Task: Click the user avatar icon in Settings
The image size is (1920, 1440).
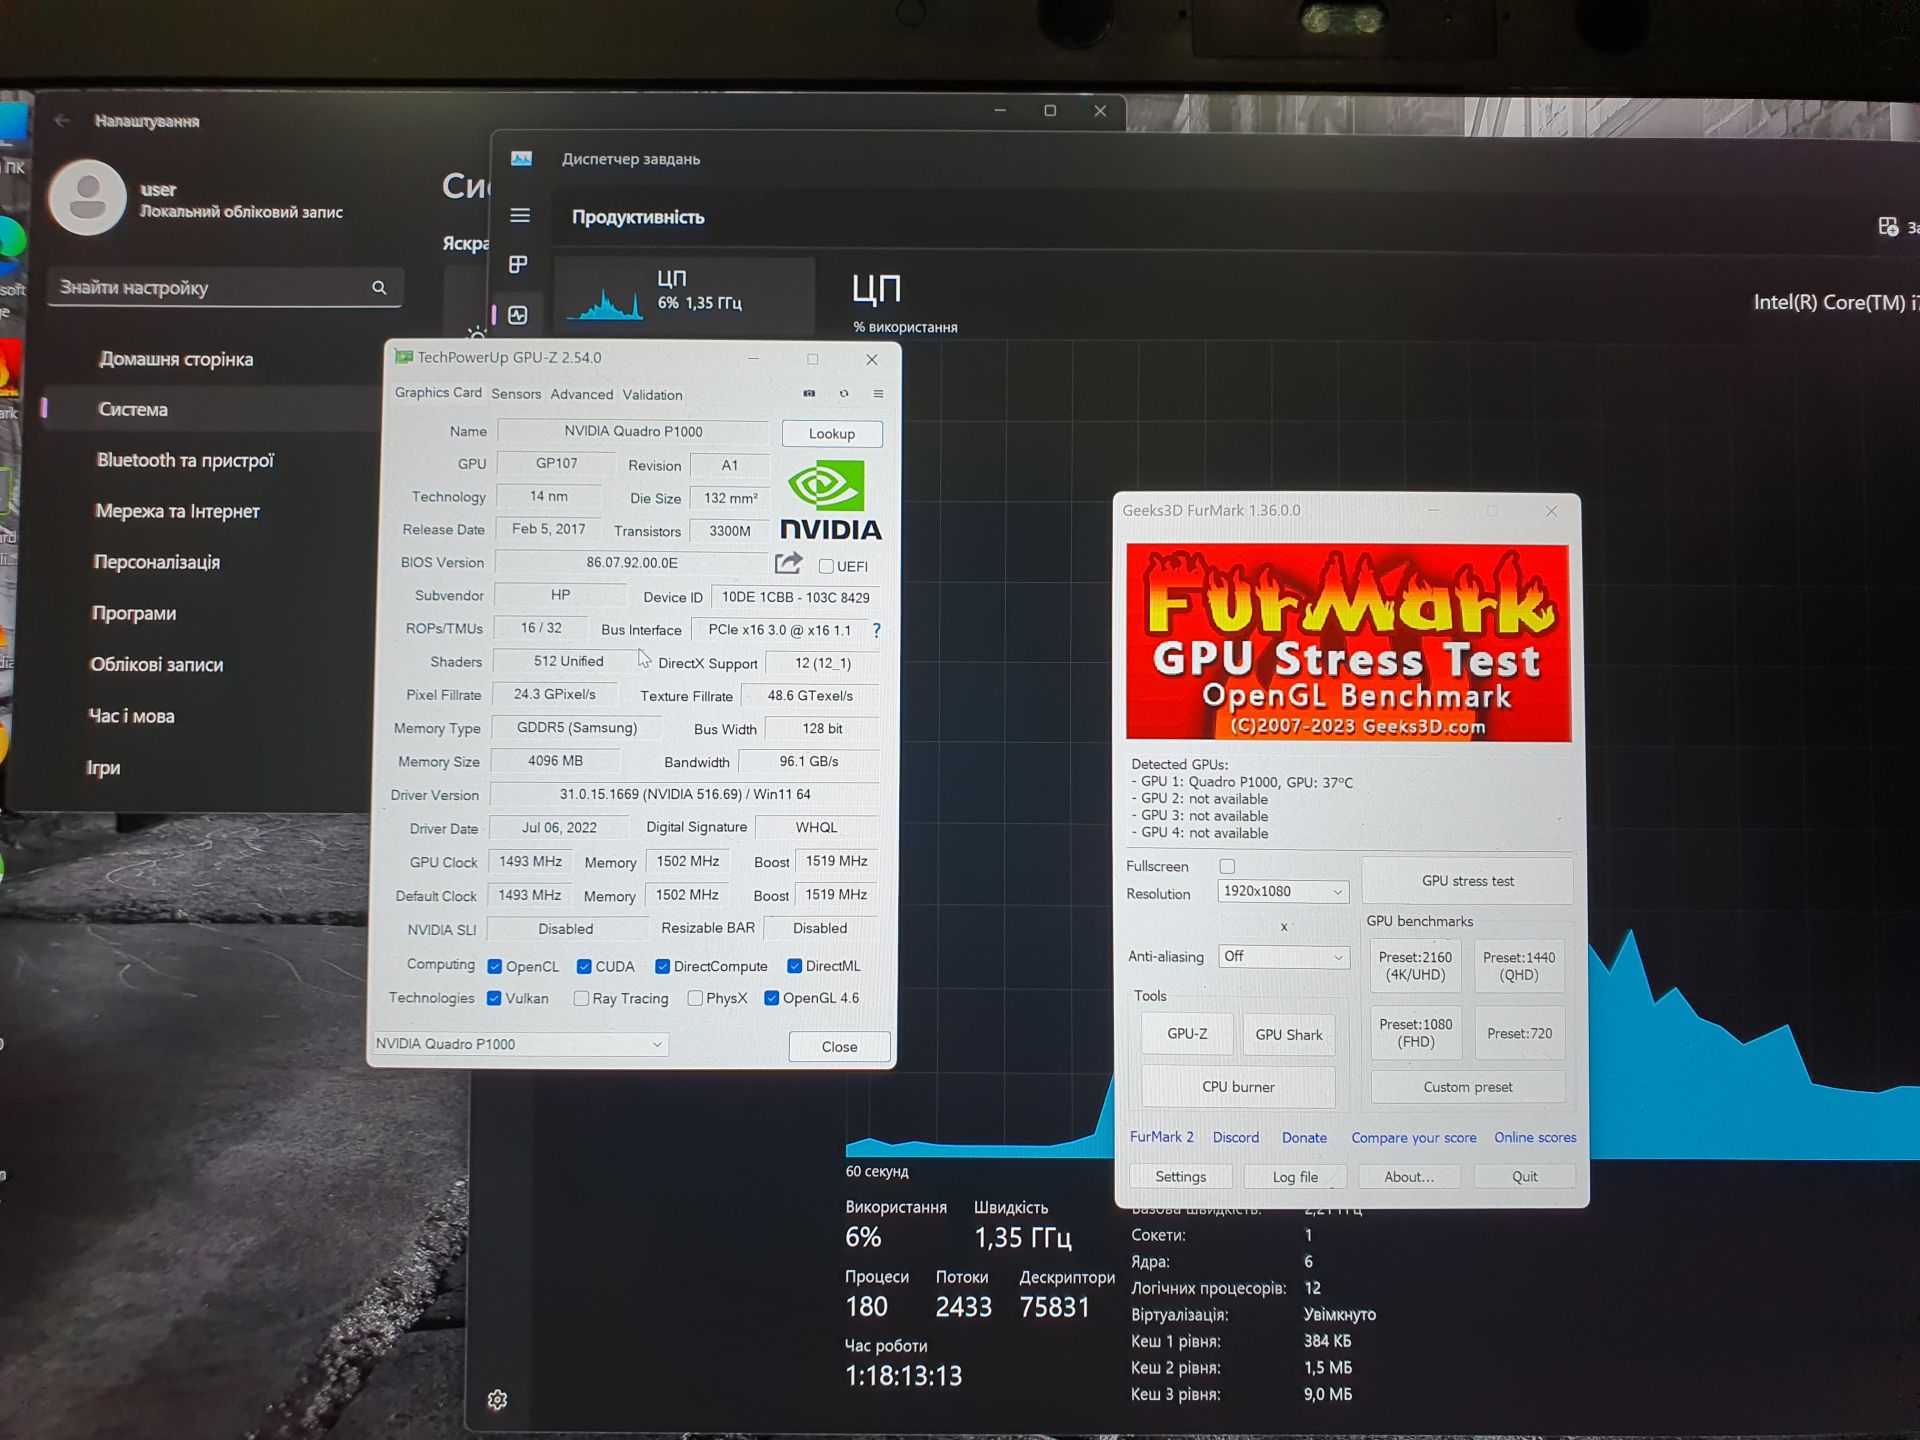Action: pos(88,197)
